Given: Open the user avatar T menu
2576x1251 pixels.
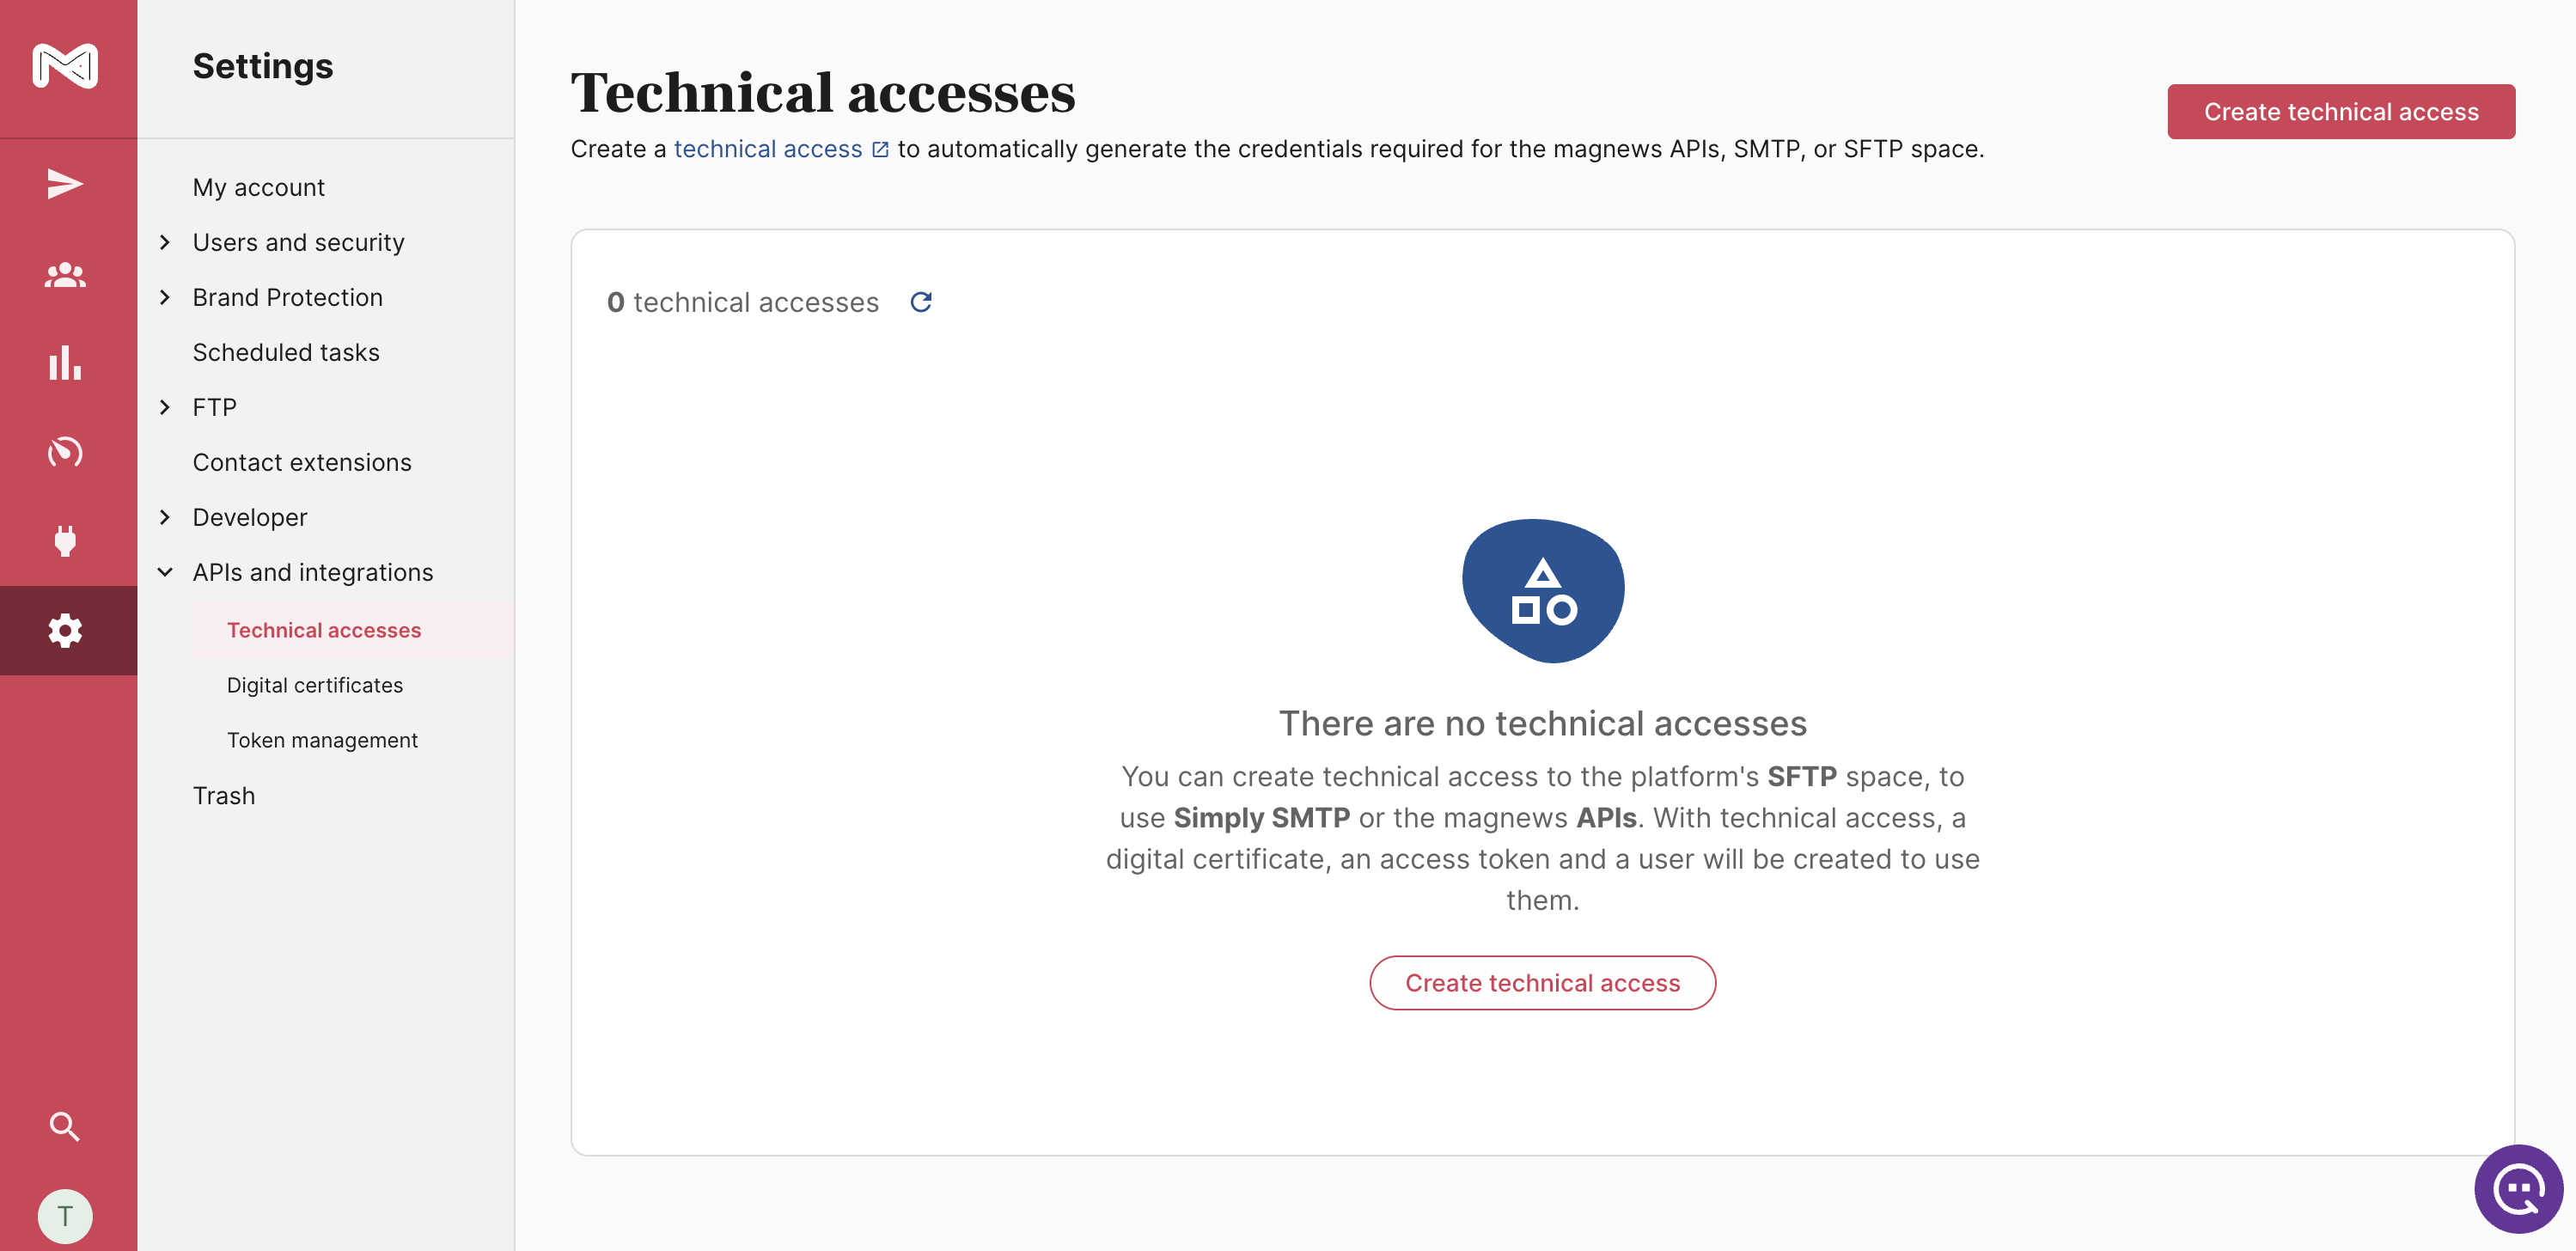Looking at the screenshot, I should [65, 1215].
